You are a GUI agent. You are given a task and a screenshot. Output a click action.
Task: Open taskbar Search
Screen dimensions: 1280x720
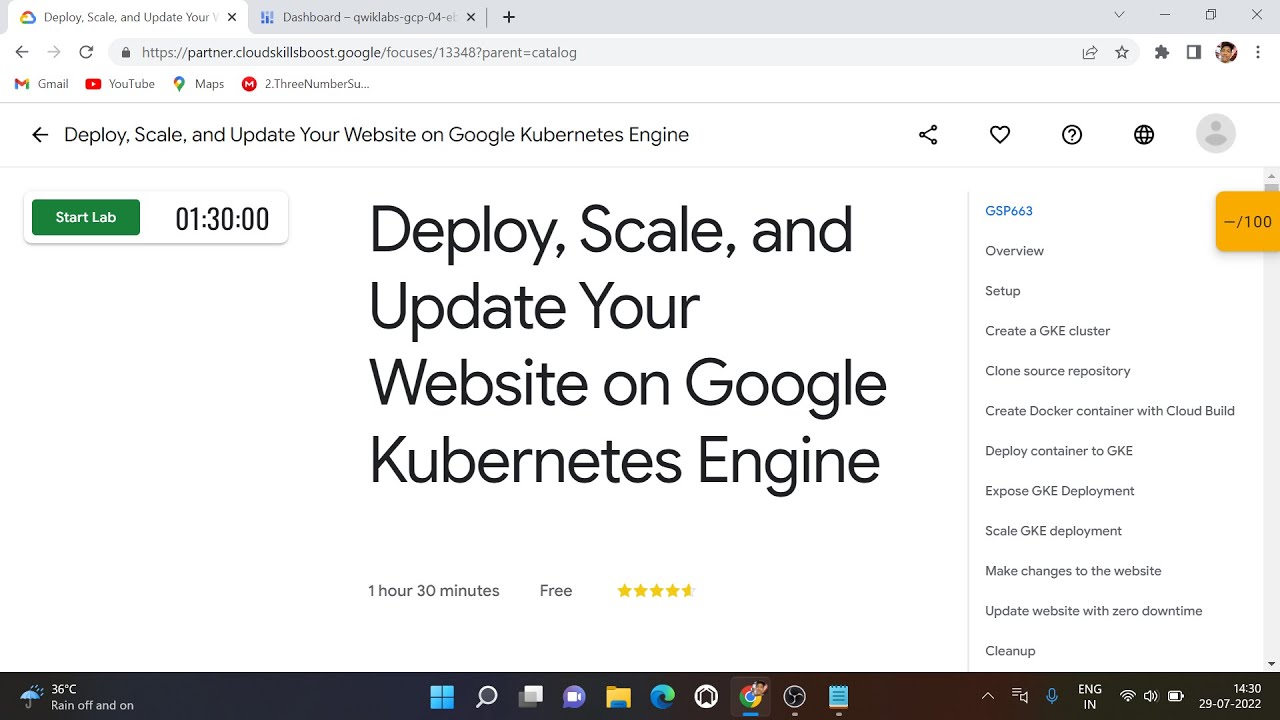(x=486, y=697)
